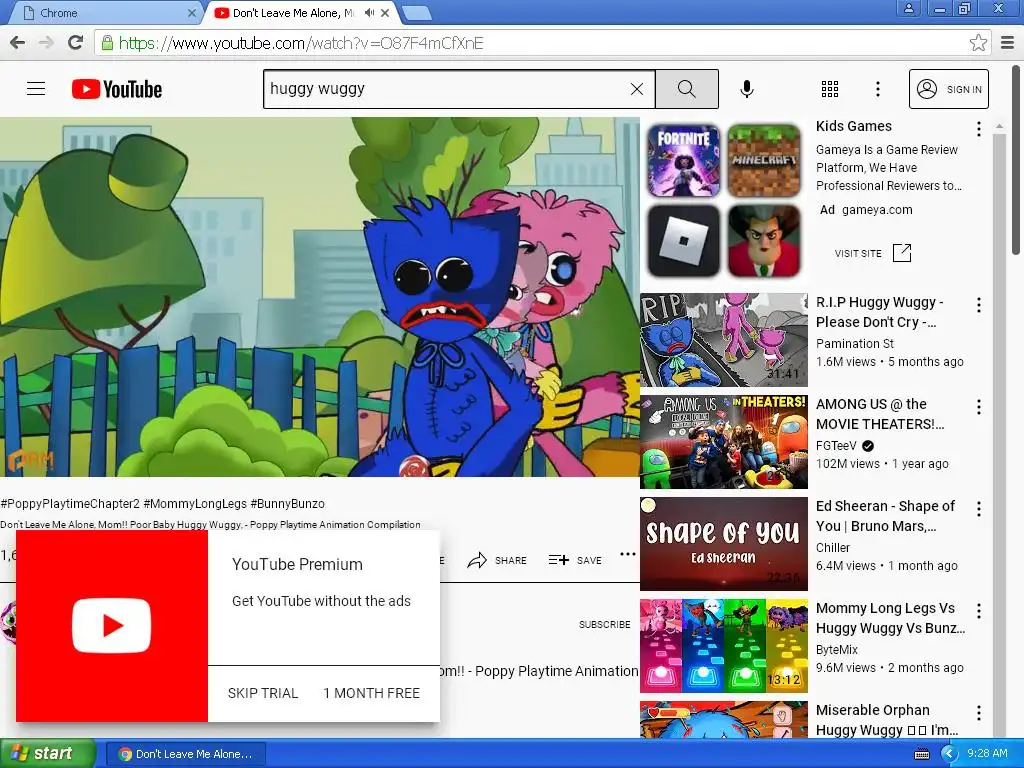This screenshot has width=1024, height=768.
Task: Clear the search box with the X
Action: pos(637,89)
